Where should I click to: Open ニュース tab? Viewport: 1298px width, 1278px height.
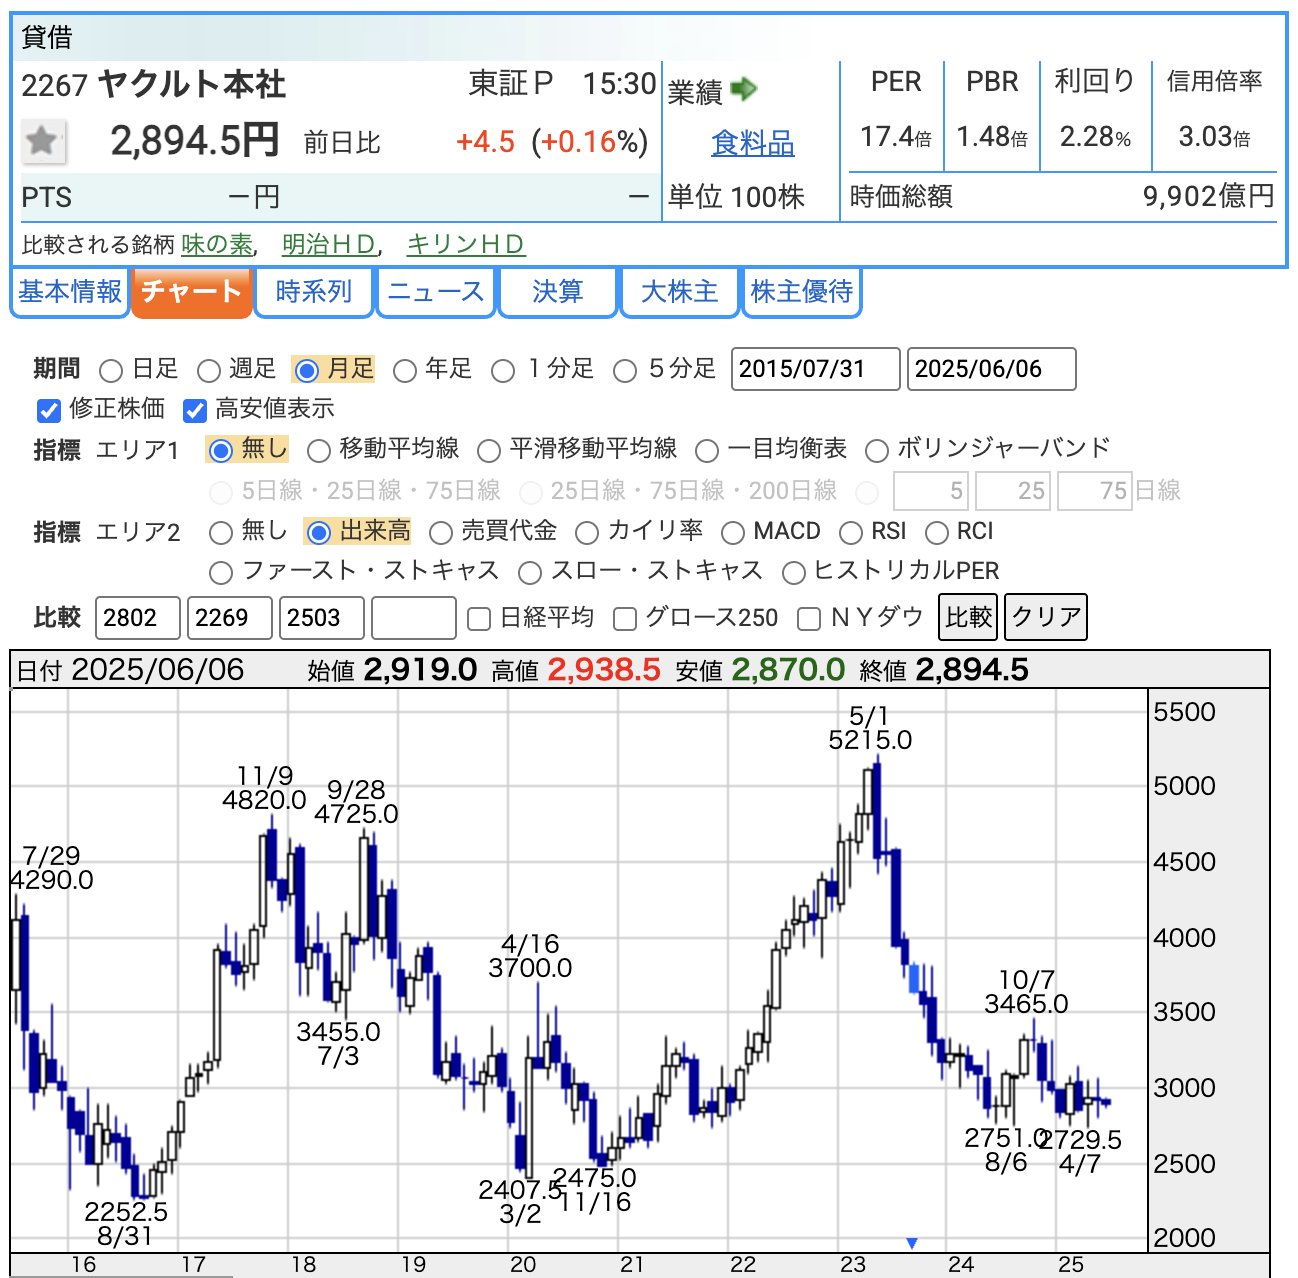(436, 292)
